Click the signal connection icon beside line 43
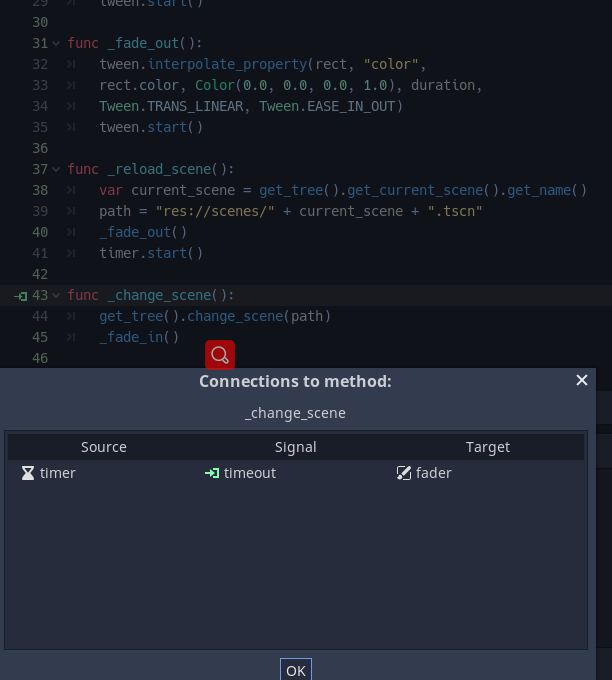The width and height of the screenshot is (612, 680). point(20,296)
